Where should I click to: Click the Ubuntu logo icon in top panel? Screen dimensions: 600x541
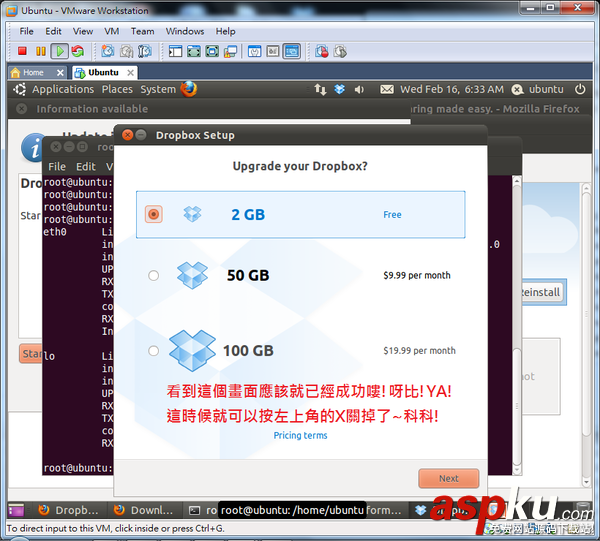point(20,89)
